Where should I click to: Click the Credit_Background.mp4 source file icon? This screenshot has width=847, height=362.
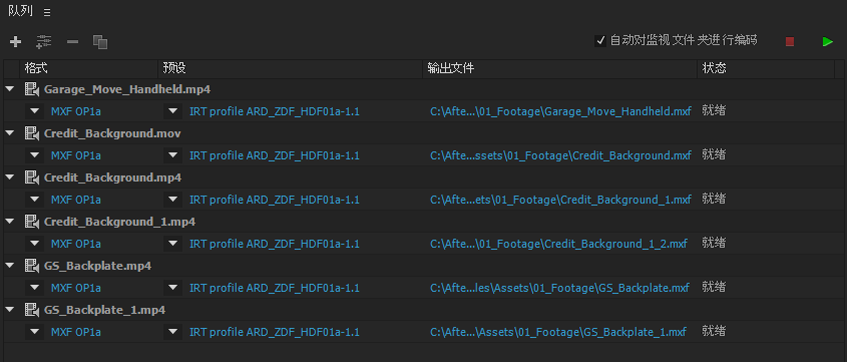pyautogui.click(x=31, y=178)
